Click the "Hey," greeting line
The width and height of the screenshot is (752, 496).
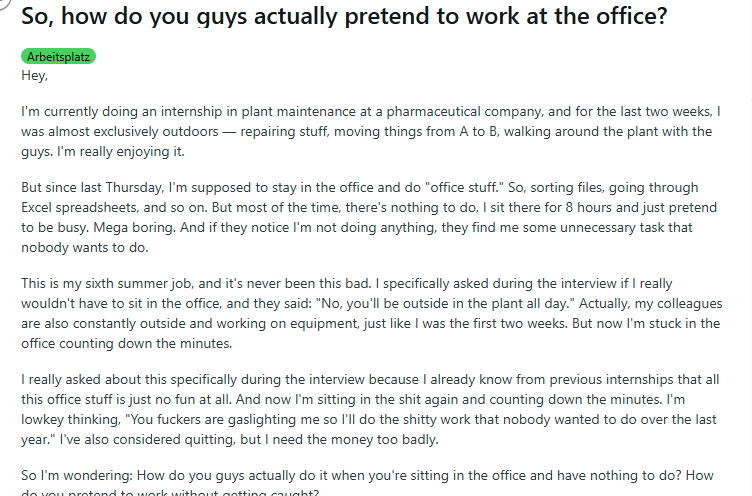pyautogui.click(x=34, y=75)
